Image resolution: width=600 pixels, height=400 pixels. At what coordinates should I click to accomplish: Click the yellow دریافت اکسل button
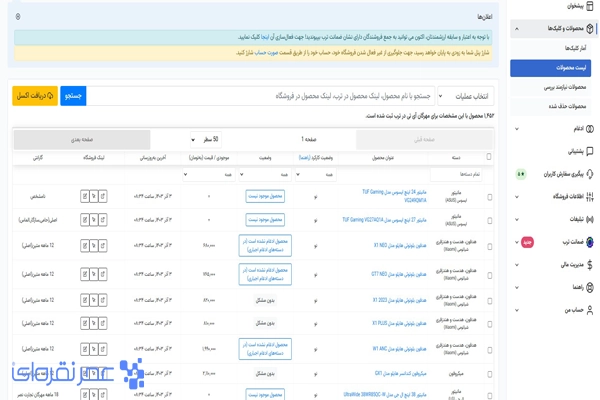click(x=35, y=96)
